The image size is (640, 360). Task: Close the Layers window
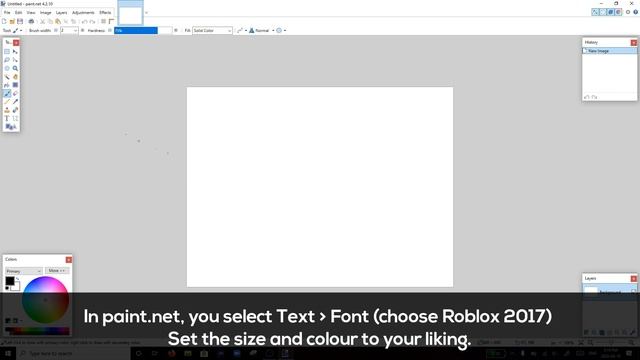pos(633,278)
